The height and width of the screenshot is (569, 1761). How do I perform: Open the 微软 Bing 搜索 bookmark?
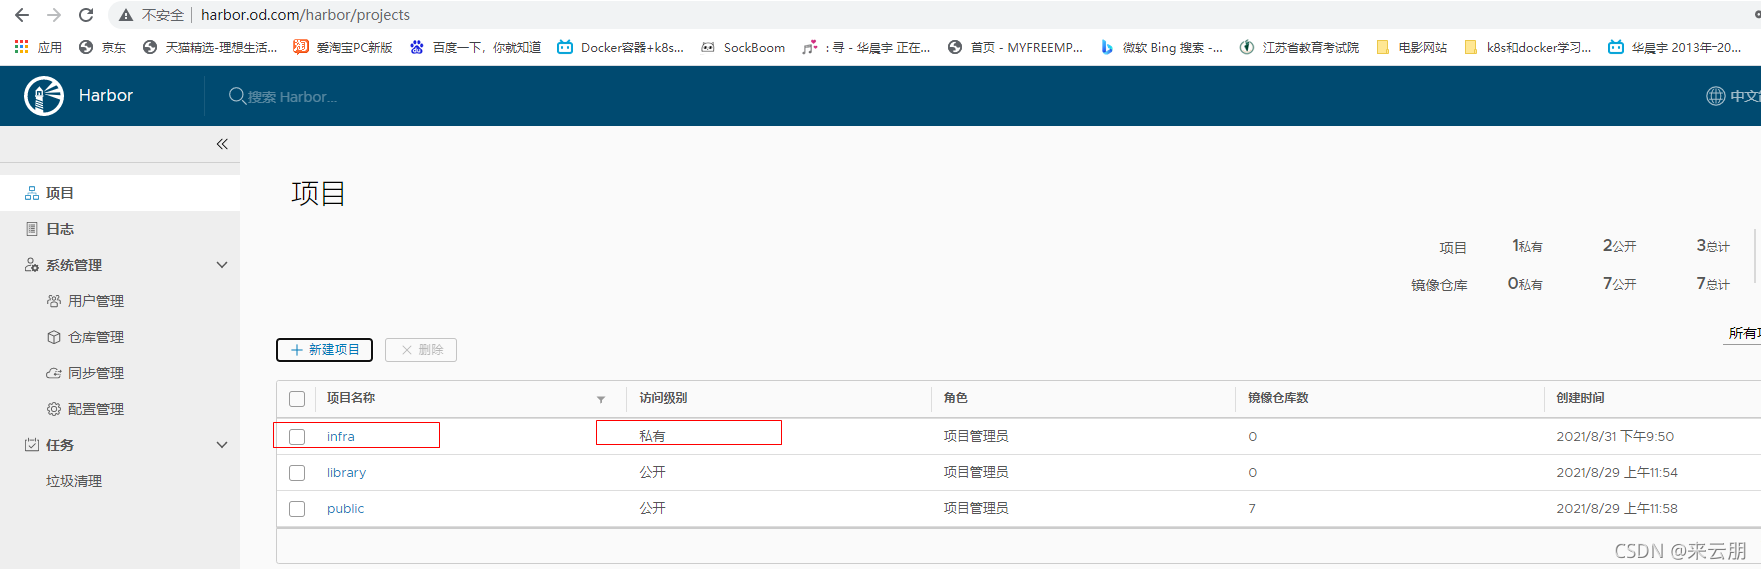[x=1161, y=47]
